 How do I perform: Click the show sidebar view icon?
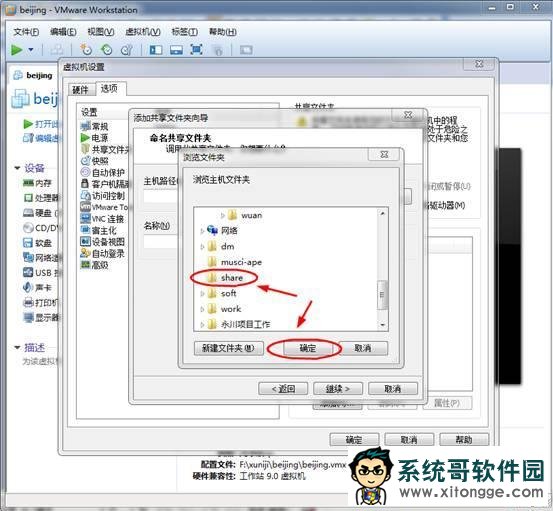coord(156,50)
